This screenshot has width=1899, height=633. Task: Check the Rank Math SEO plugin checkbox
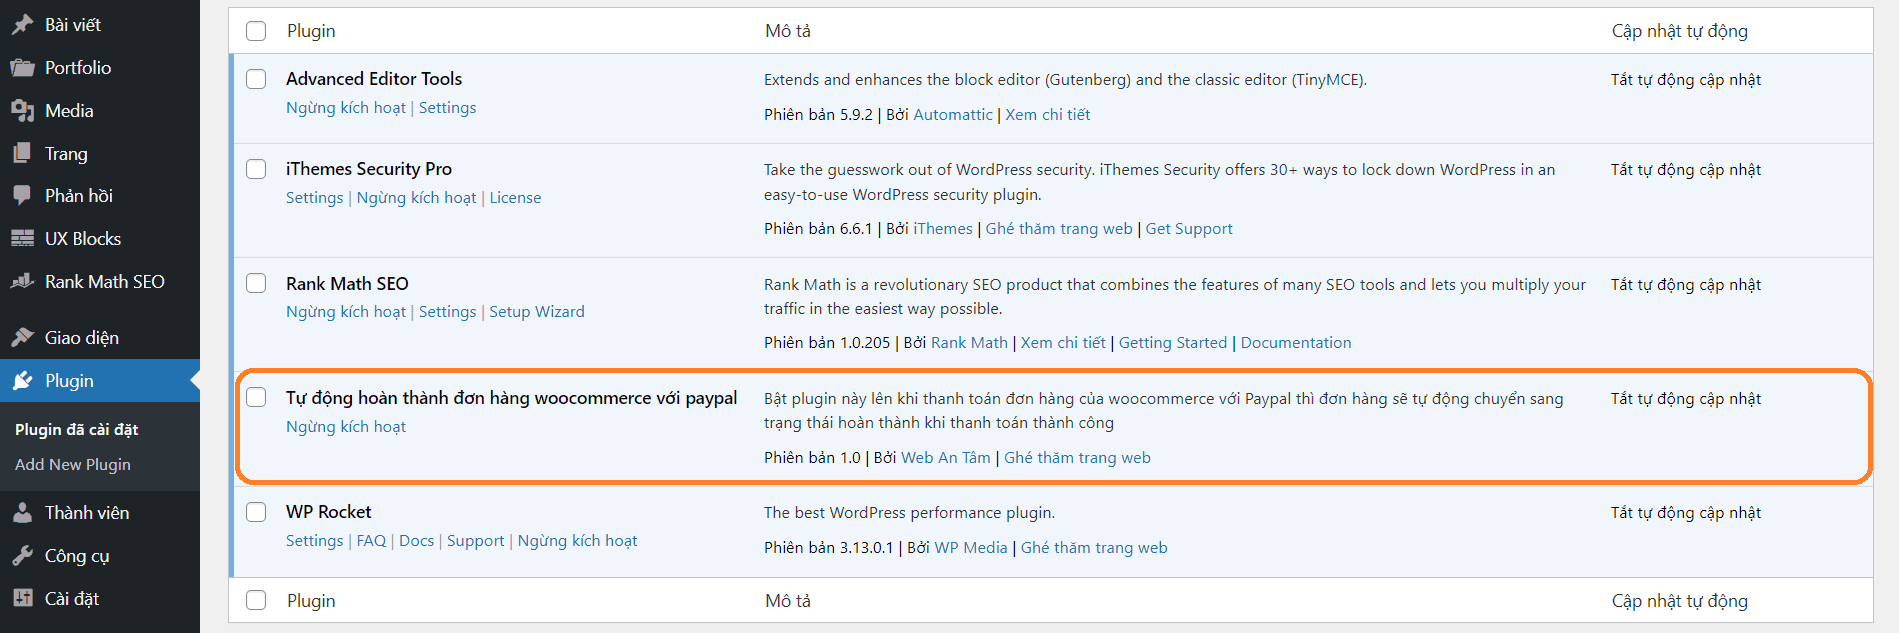click(x=256, y=283)
